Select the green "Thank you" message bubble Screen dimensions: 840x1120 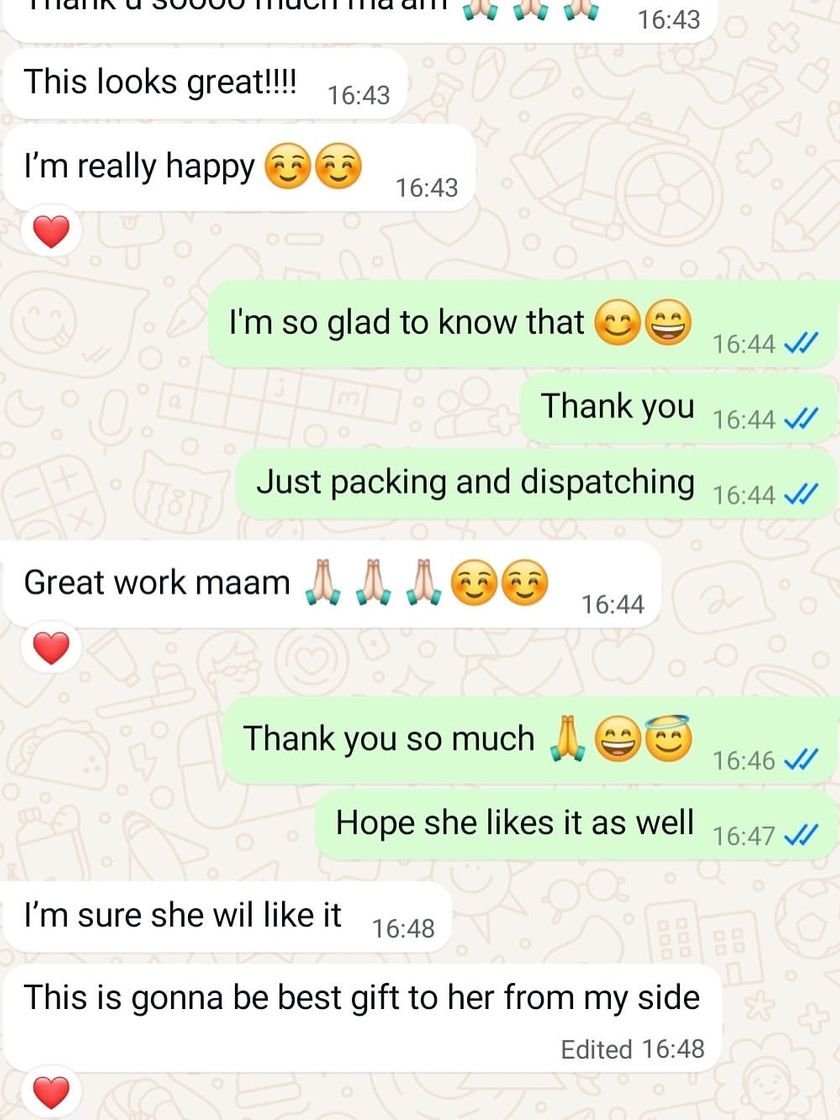(679, 409)
